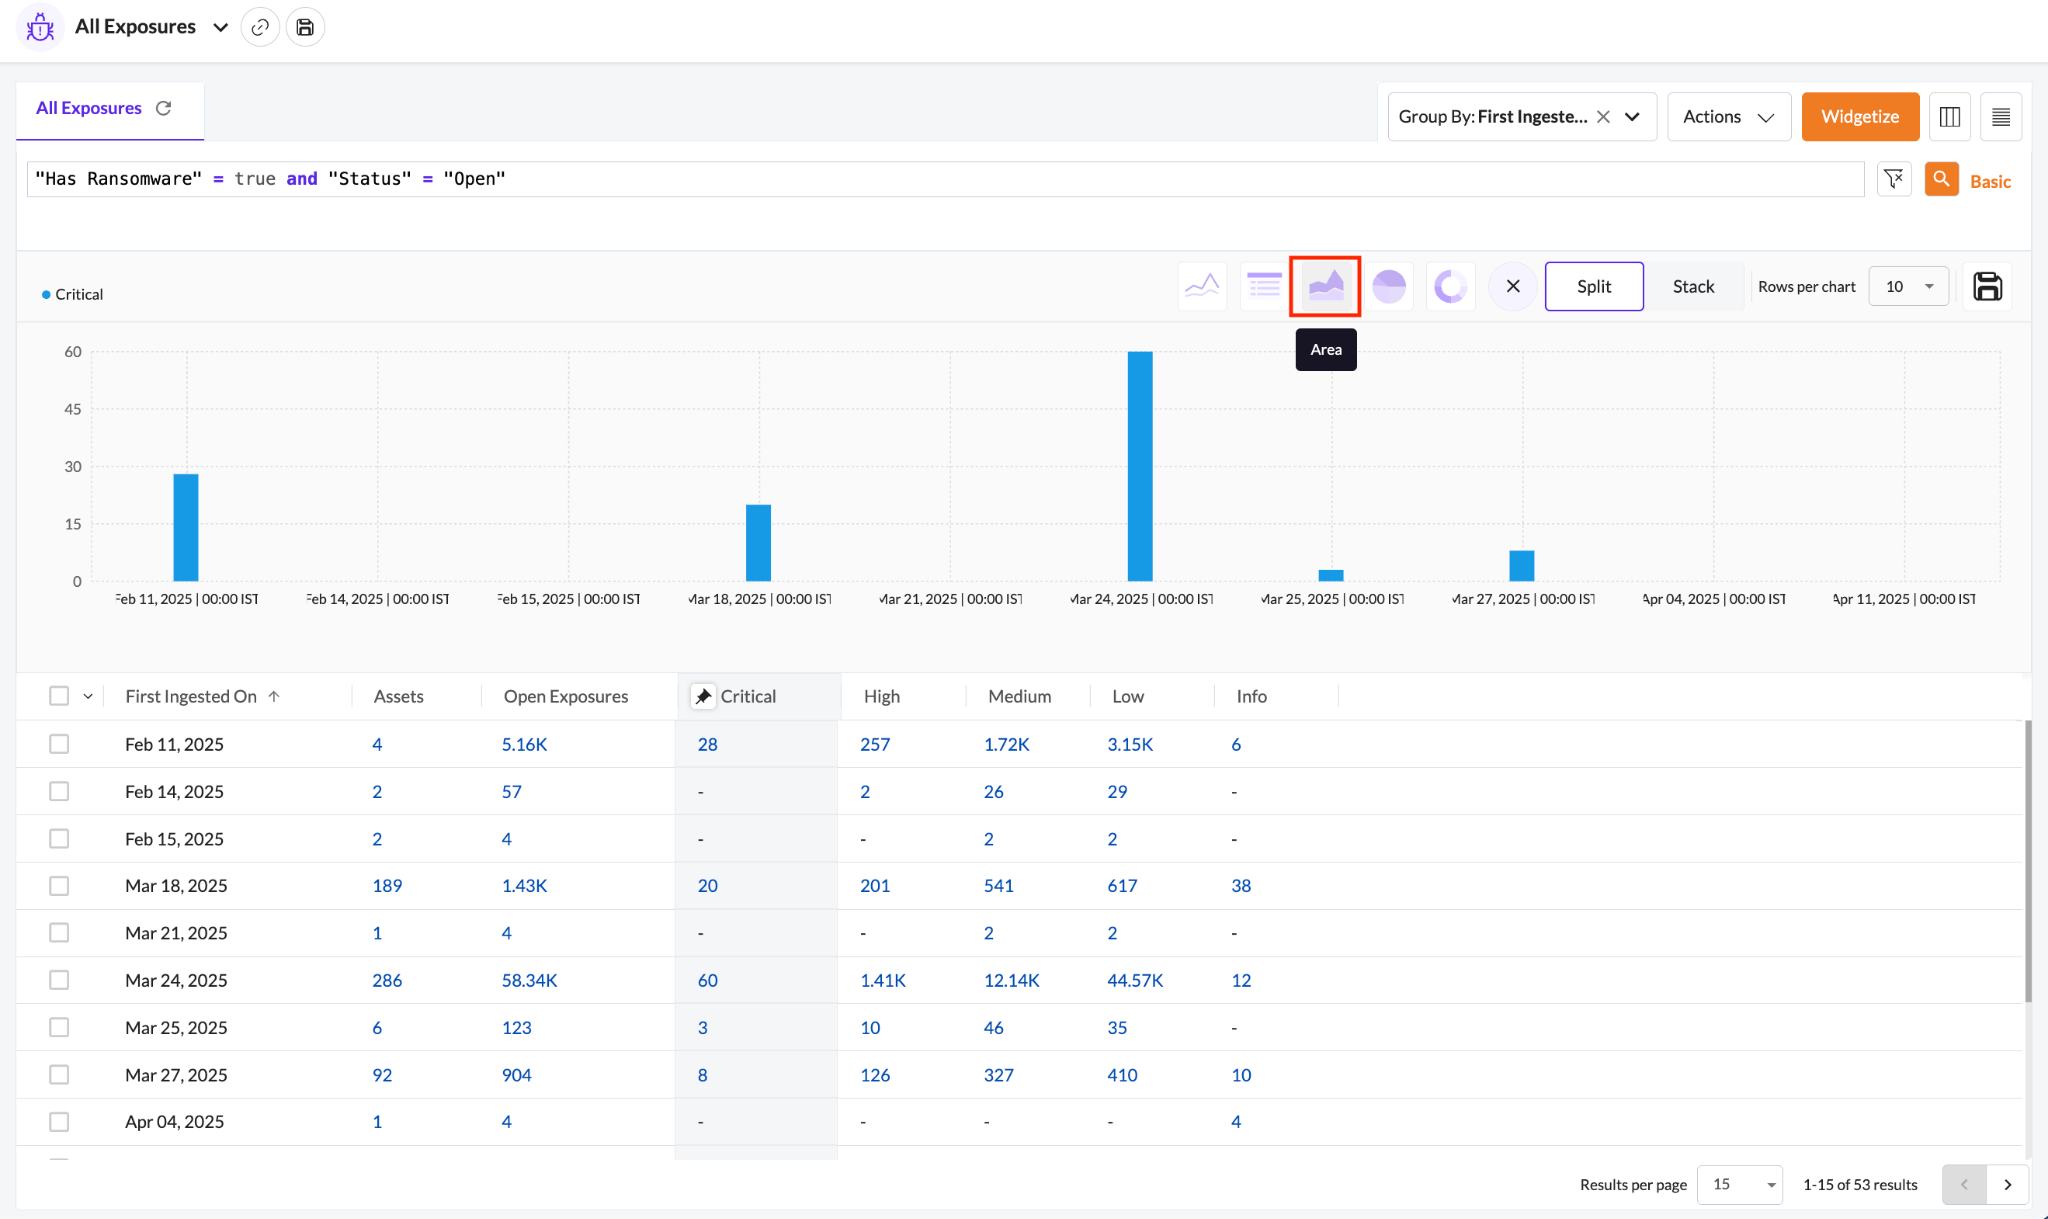The height and width of the screenshot is (1219, 2048).
Task: Open Rows per chart dropdown
Action: [x=1908, y=287]
